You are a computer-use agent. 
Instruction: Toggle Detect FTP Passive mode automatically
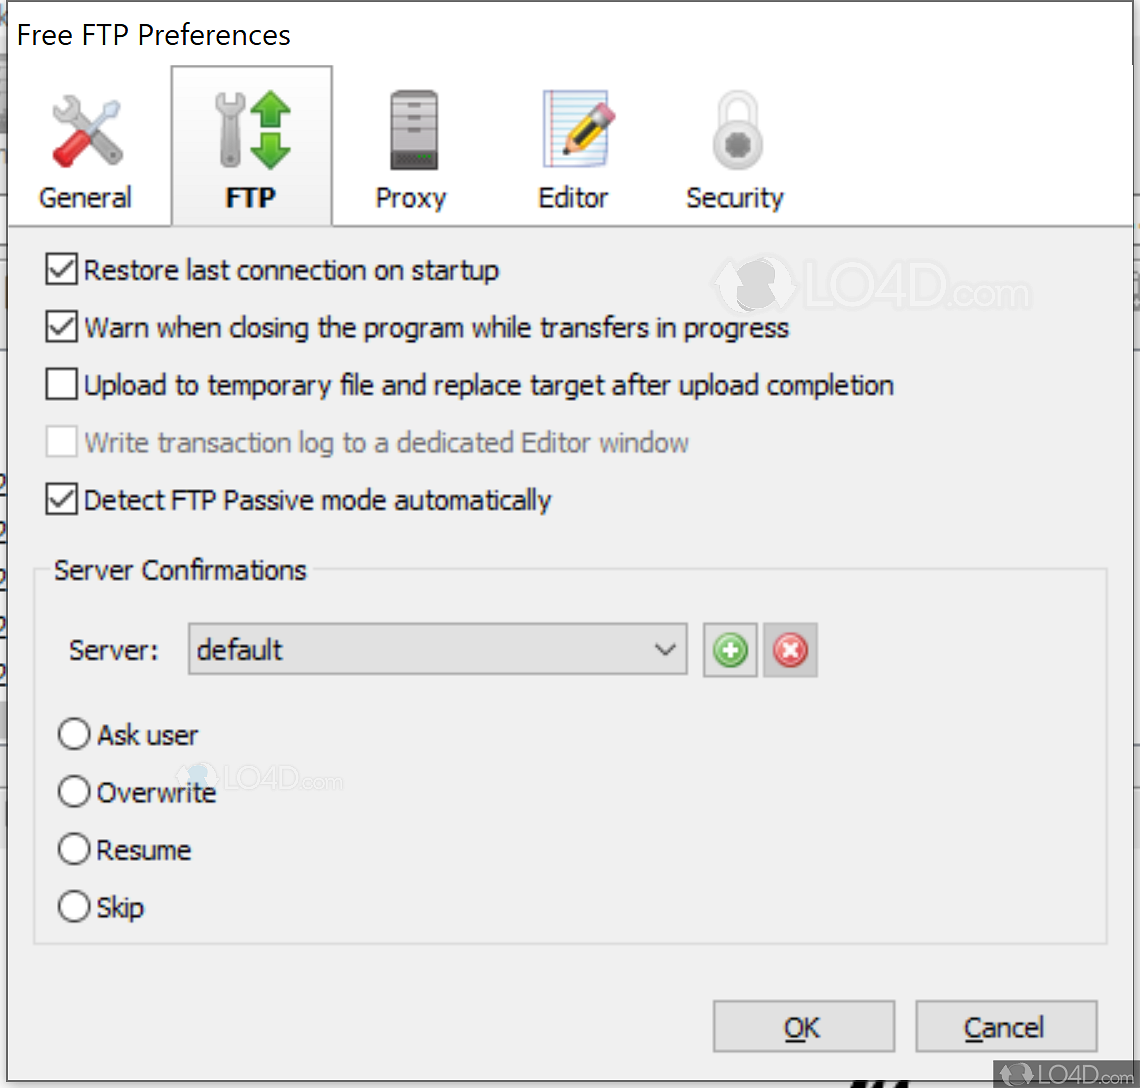61,499
